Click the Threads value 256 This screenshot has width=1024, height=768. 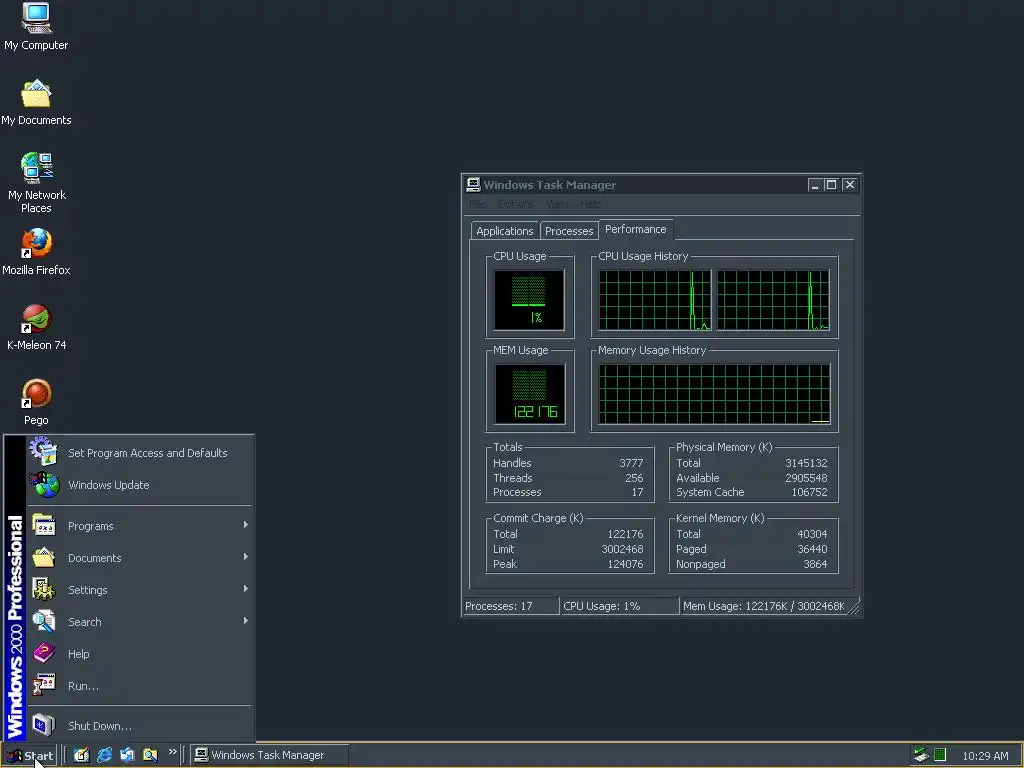coord(634,478)
